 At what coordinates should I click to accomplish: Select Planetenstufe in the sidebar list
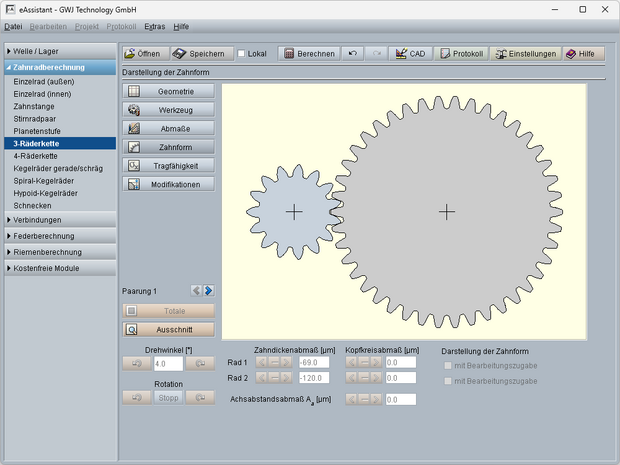point(40,132)
